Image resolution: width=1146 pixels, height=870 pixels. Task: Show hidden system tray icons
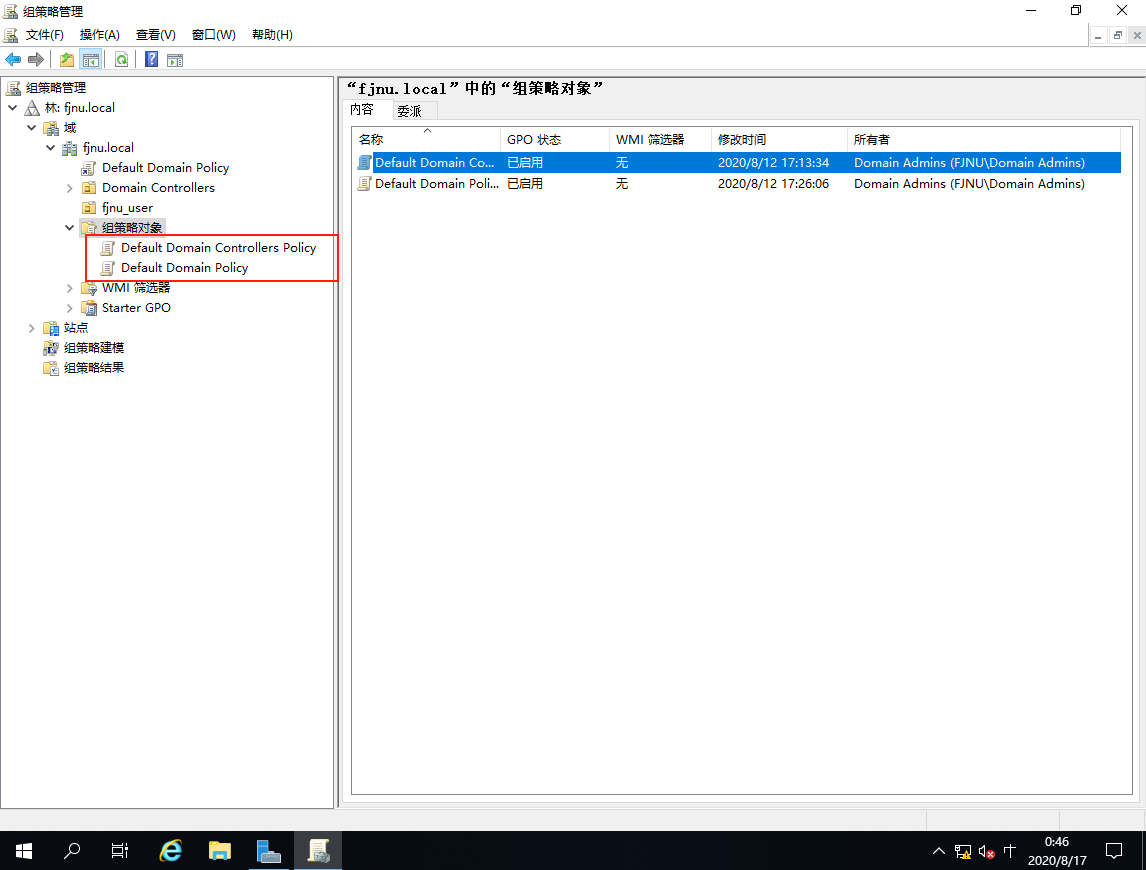(939, 851)
